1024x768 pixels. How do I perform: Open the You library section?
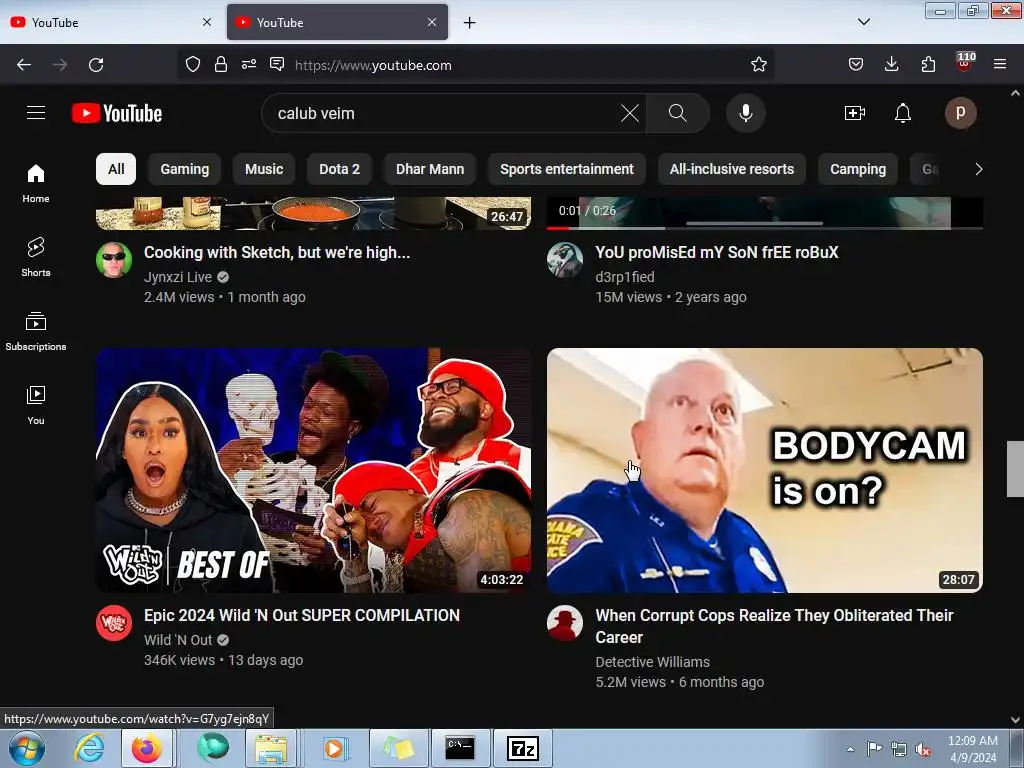coord(36,405)
